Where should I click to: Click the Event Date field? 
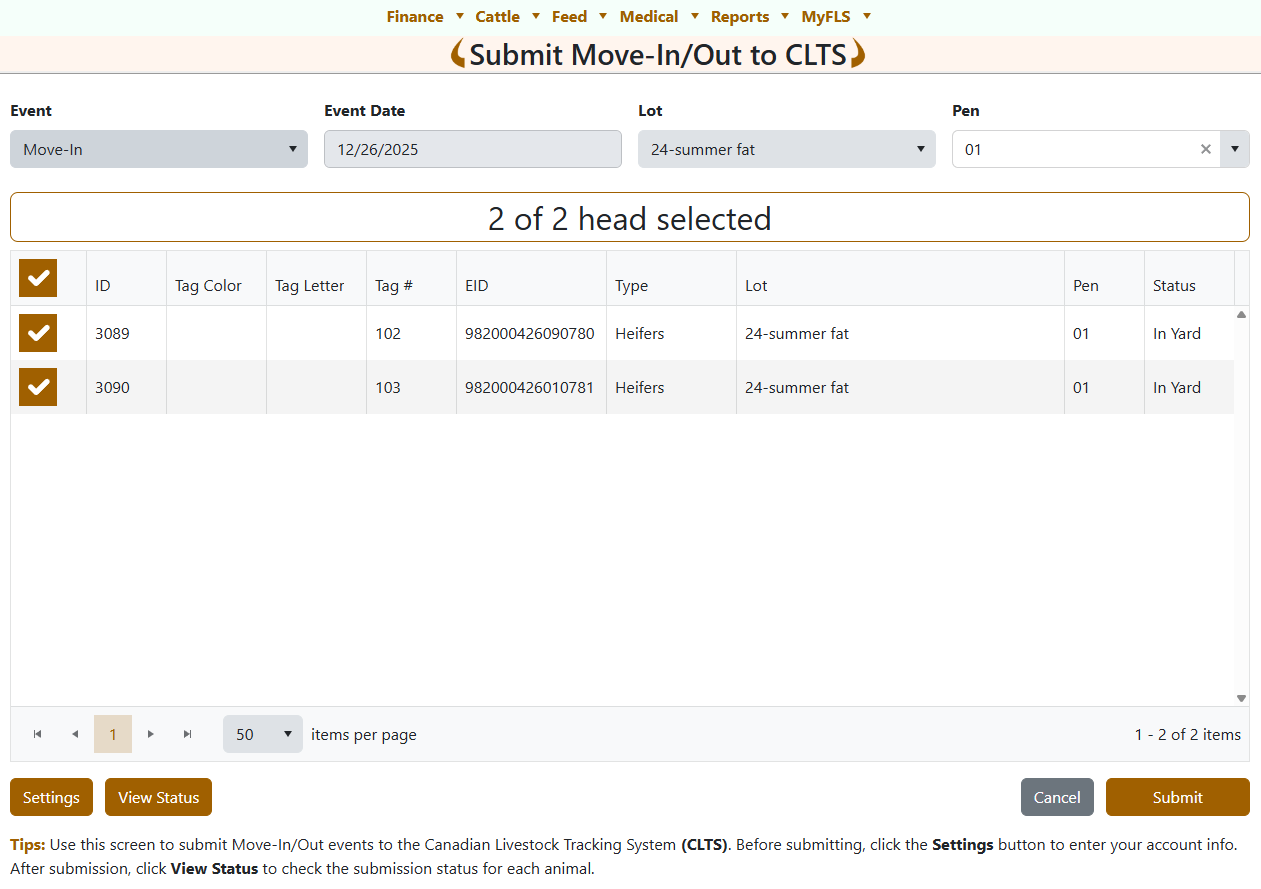472,149
